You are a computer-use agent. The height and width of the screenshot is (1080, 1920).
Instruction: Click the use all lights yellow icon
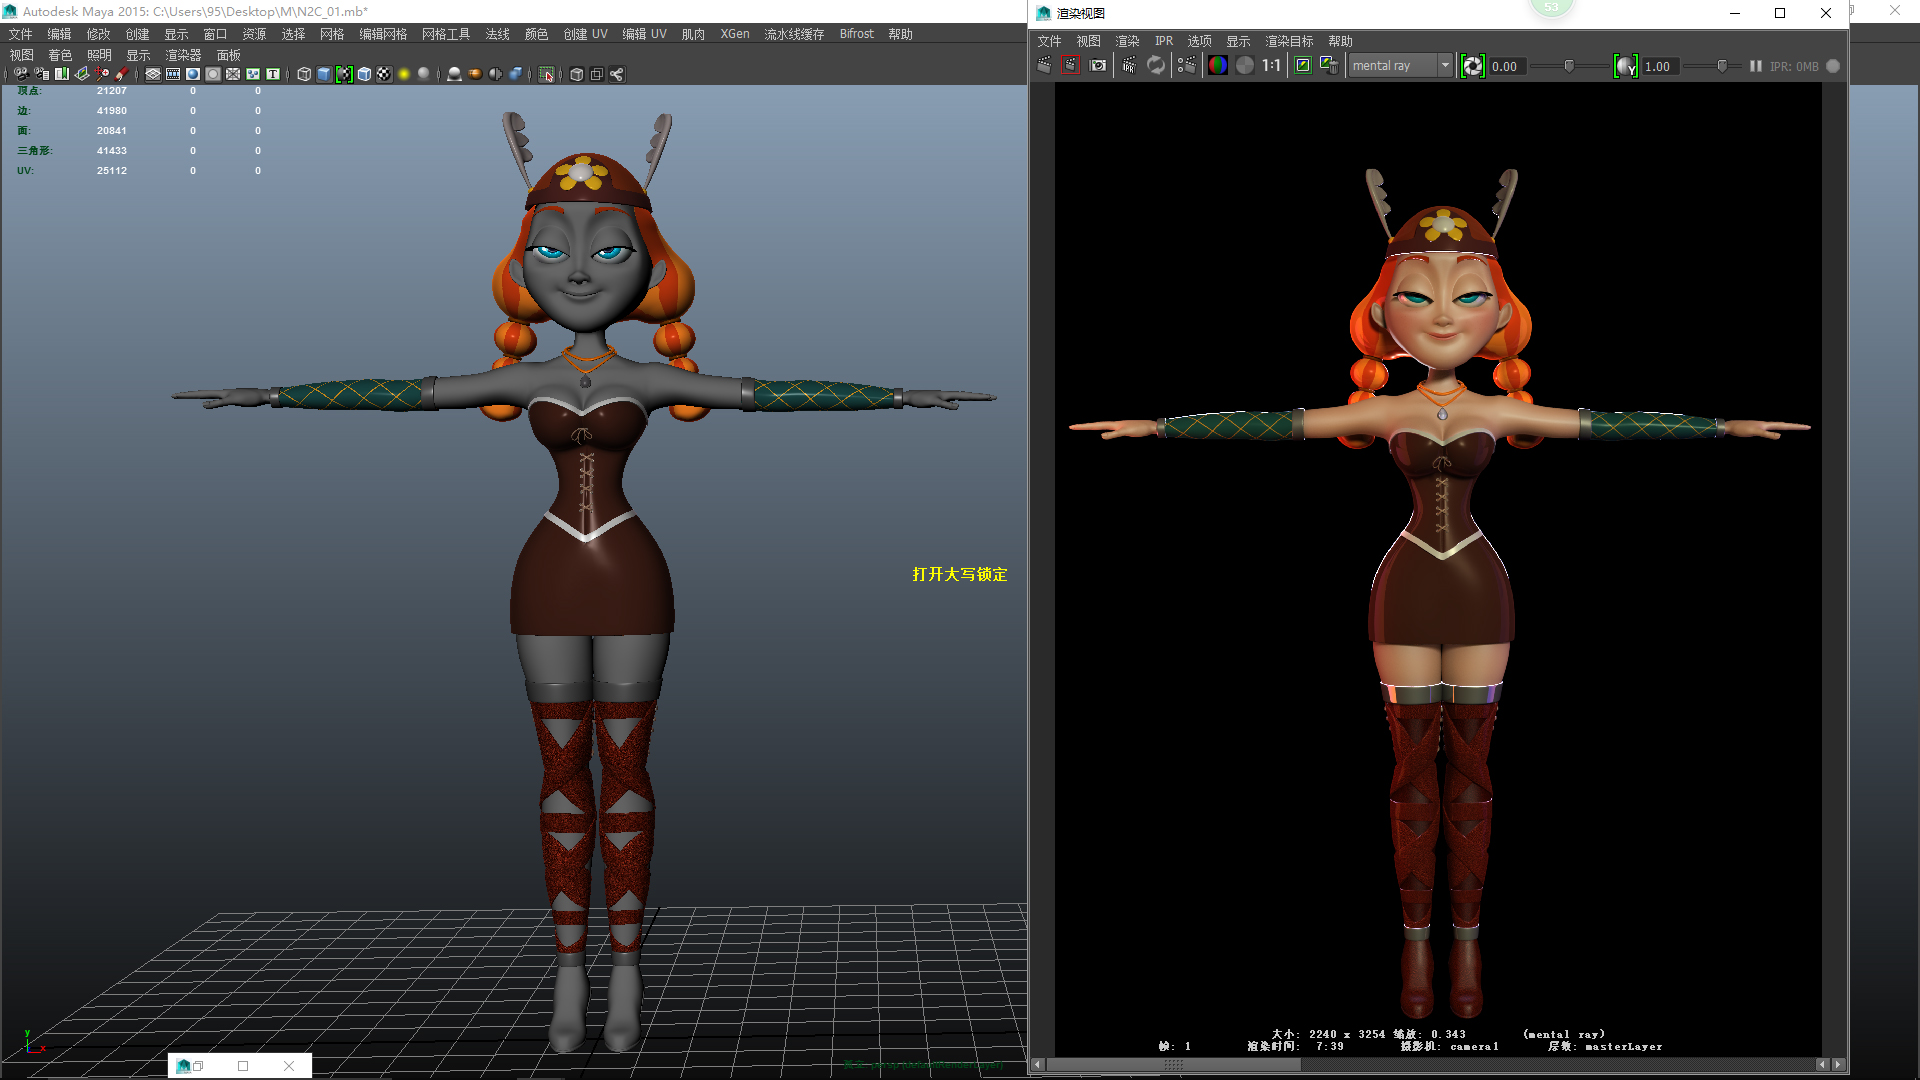404,74
